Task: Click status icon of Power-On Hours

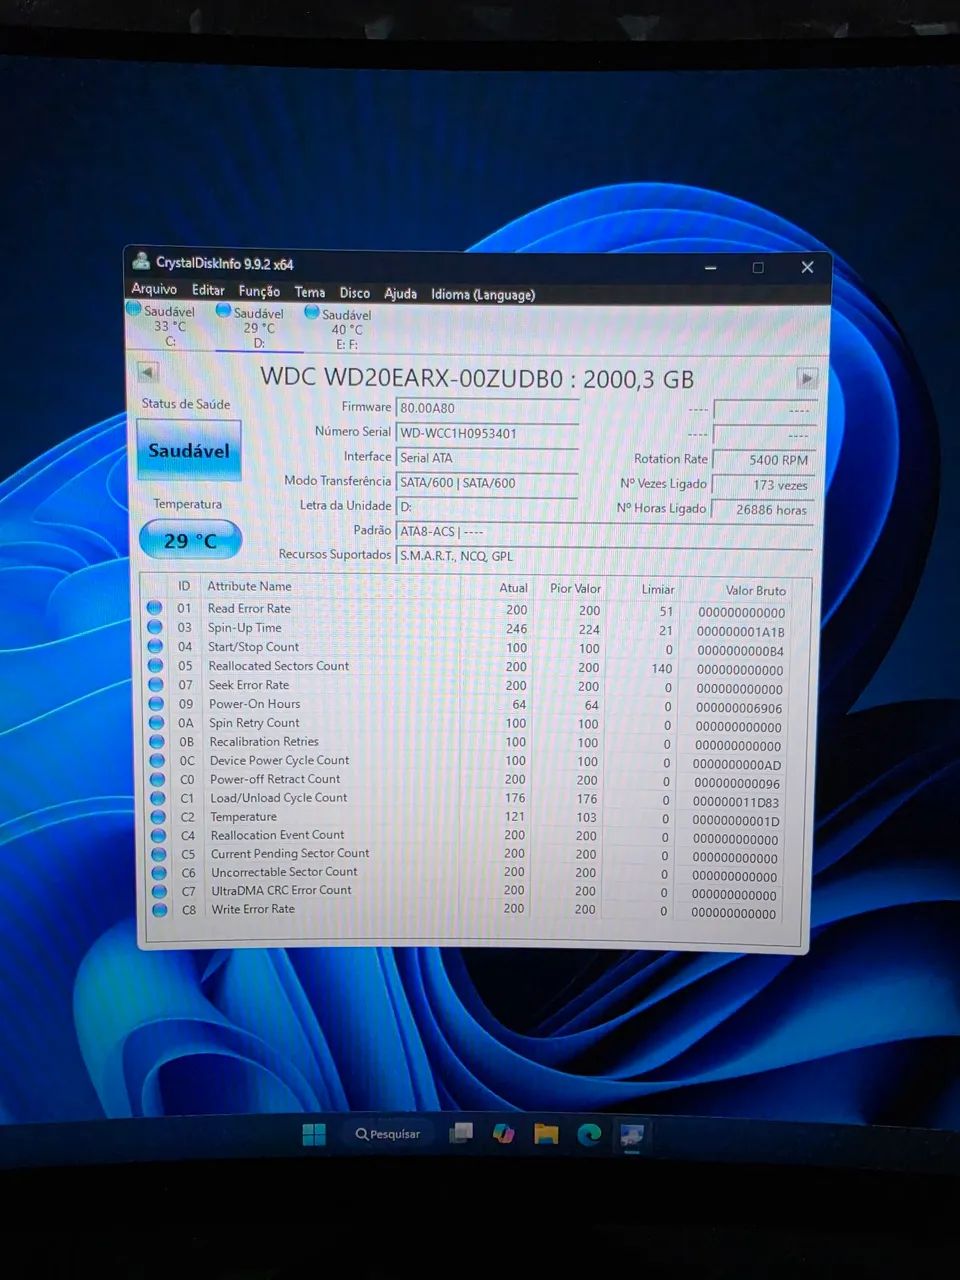Action: coord(156,703)
